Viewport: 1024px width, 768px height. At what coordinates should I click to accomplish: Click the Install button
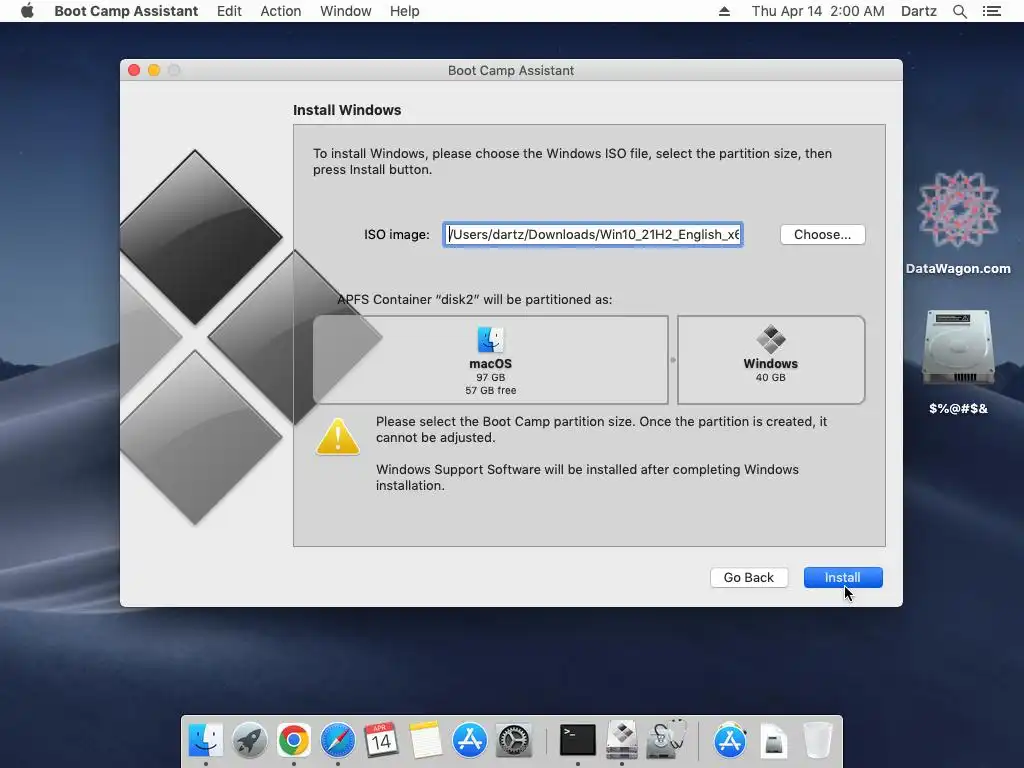tap(842, 577)
